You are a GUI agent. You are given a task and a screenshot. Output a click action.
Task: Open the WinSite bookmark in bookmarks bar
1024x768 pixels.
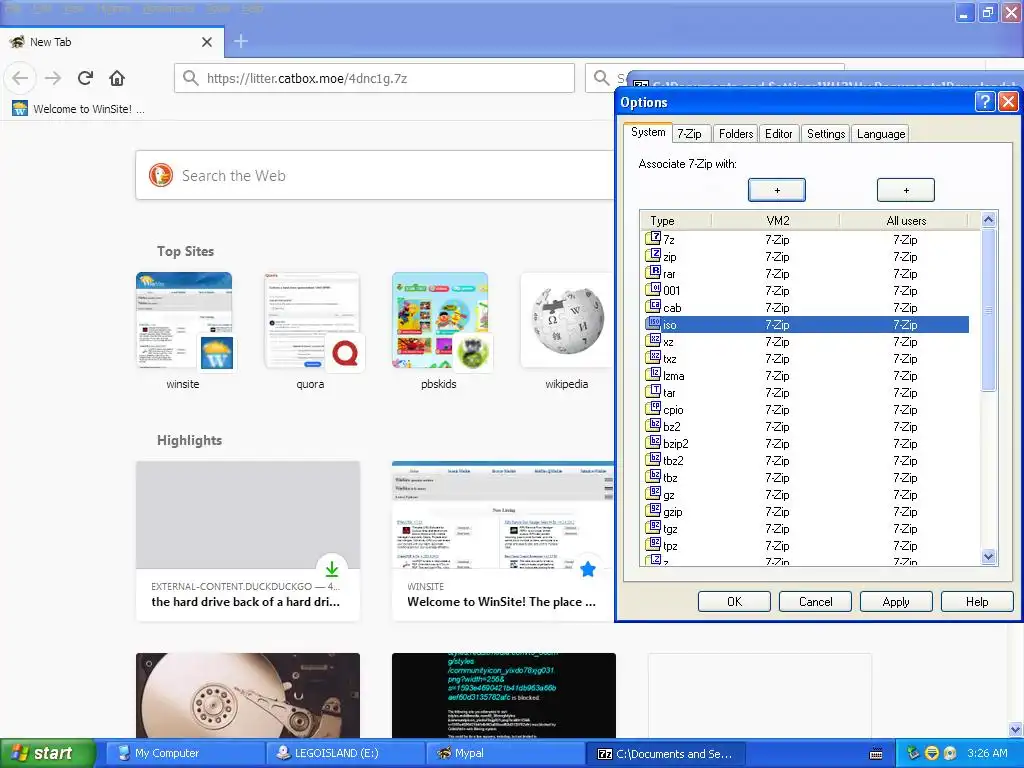tap(78, 109)
